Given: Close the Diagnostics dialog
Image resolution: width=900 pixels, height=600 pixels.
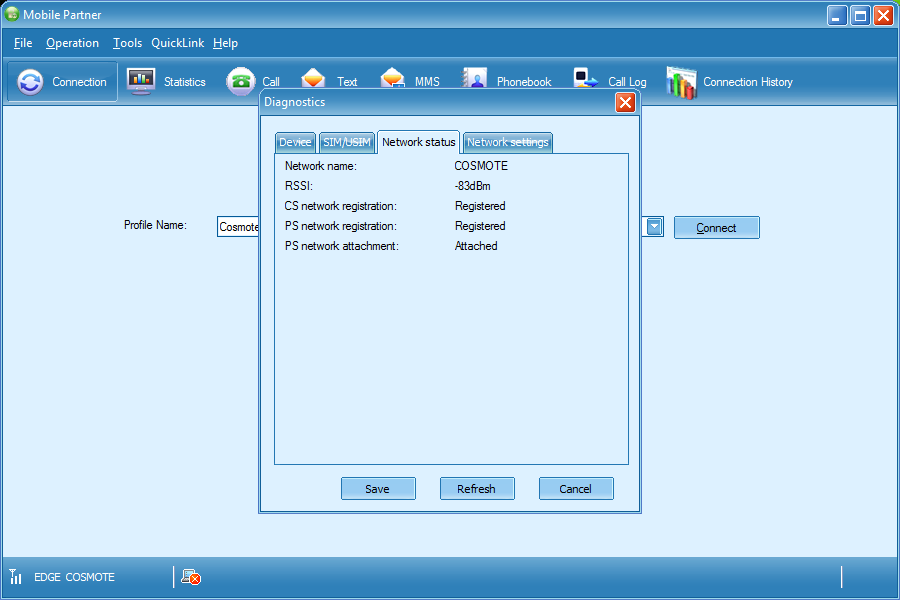Looking at the screenshot, I should point(625,103).
